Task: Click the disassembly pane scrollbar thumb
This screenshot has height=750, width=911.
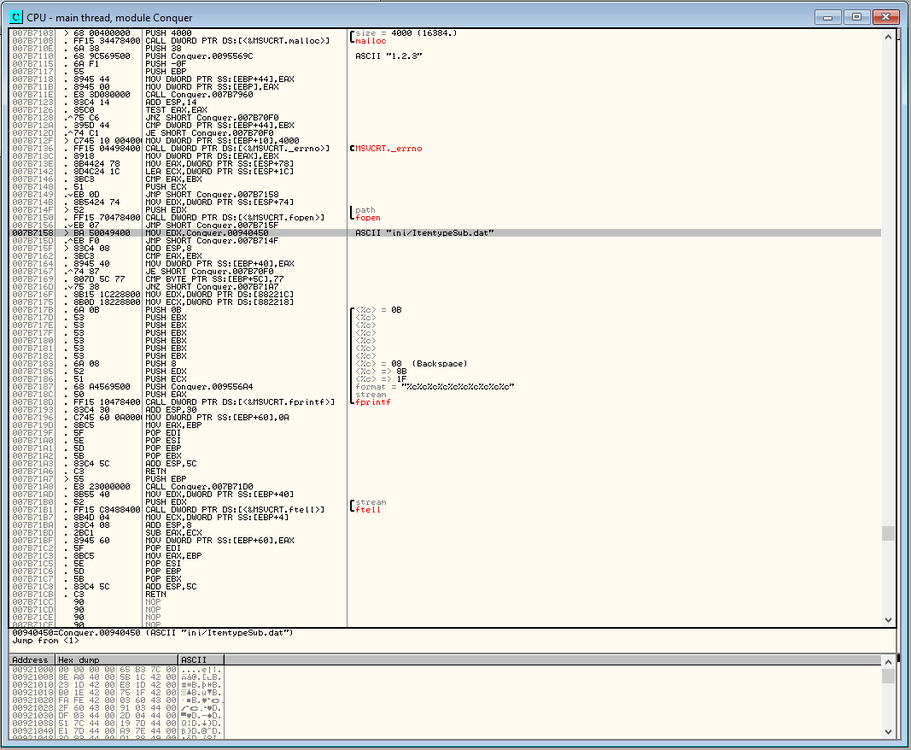Action: [888, 533]
